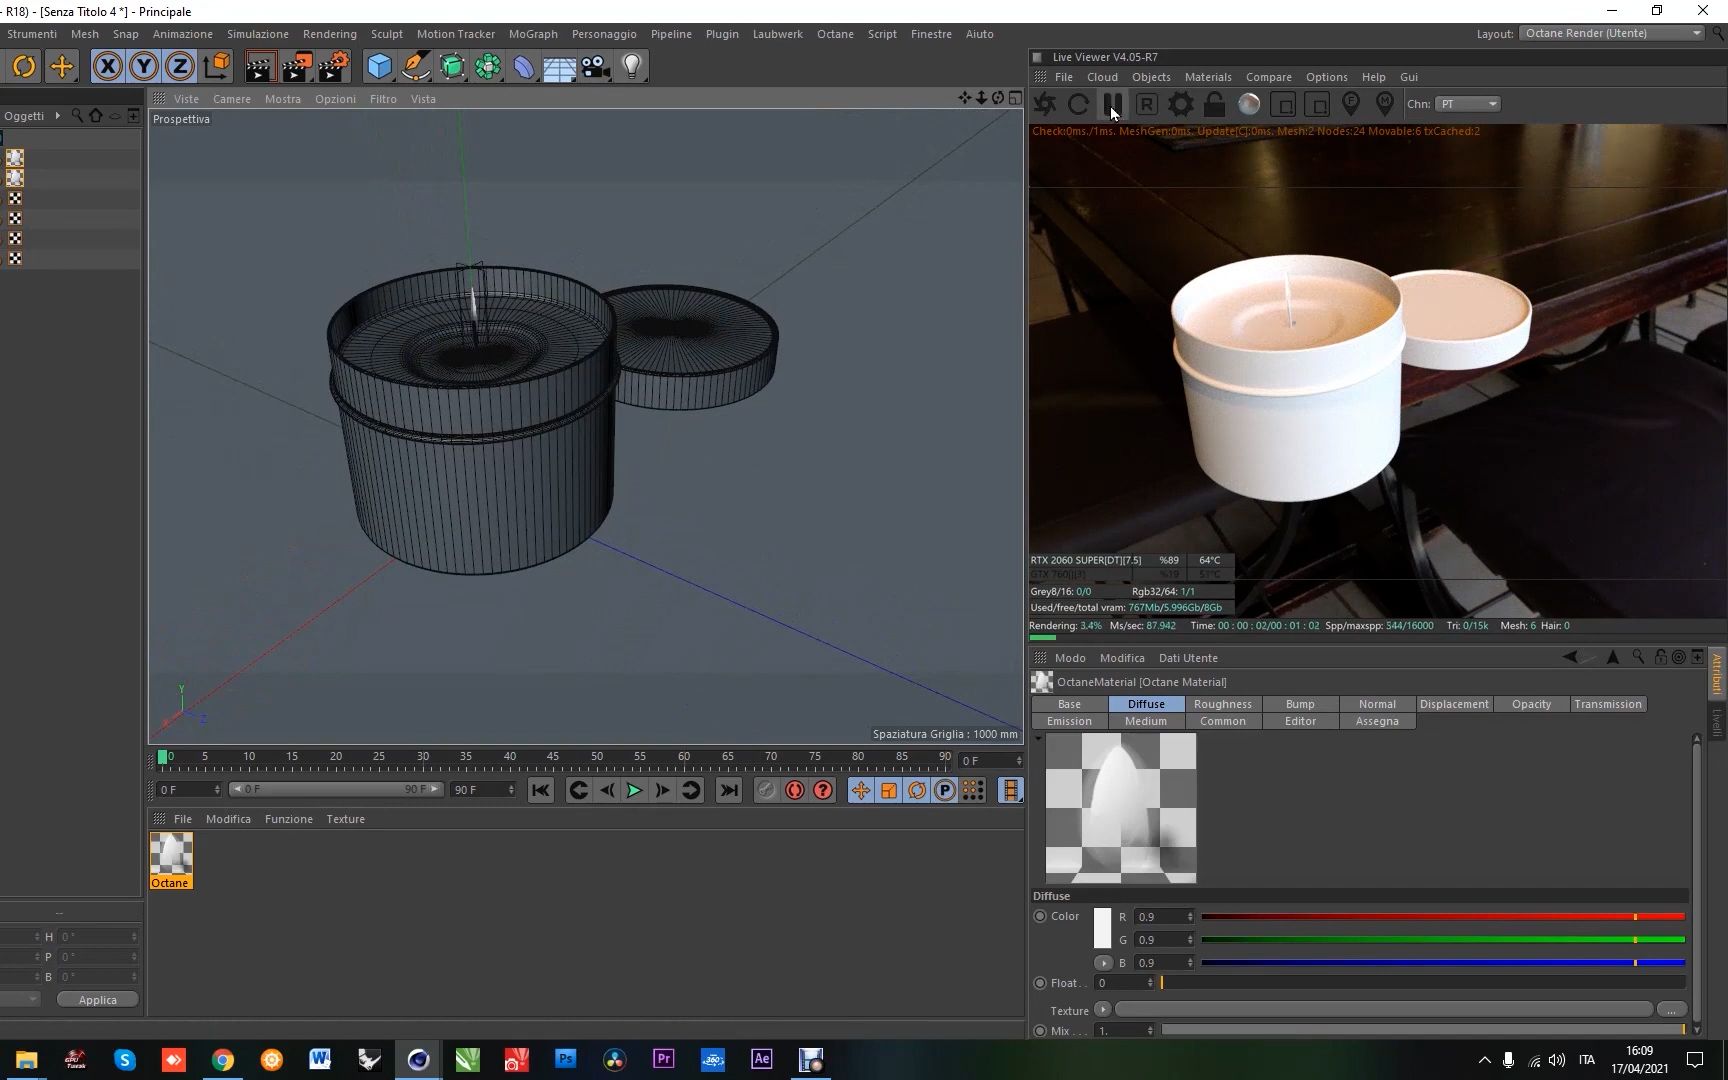Pause rendering in the Live Viewer
Viewport: 1728px width, 1080px height.
click(x=1112, y=104)
